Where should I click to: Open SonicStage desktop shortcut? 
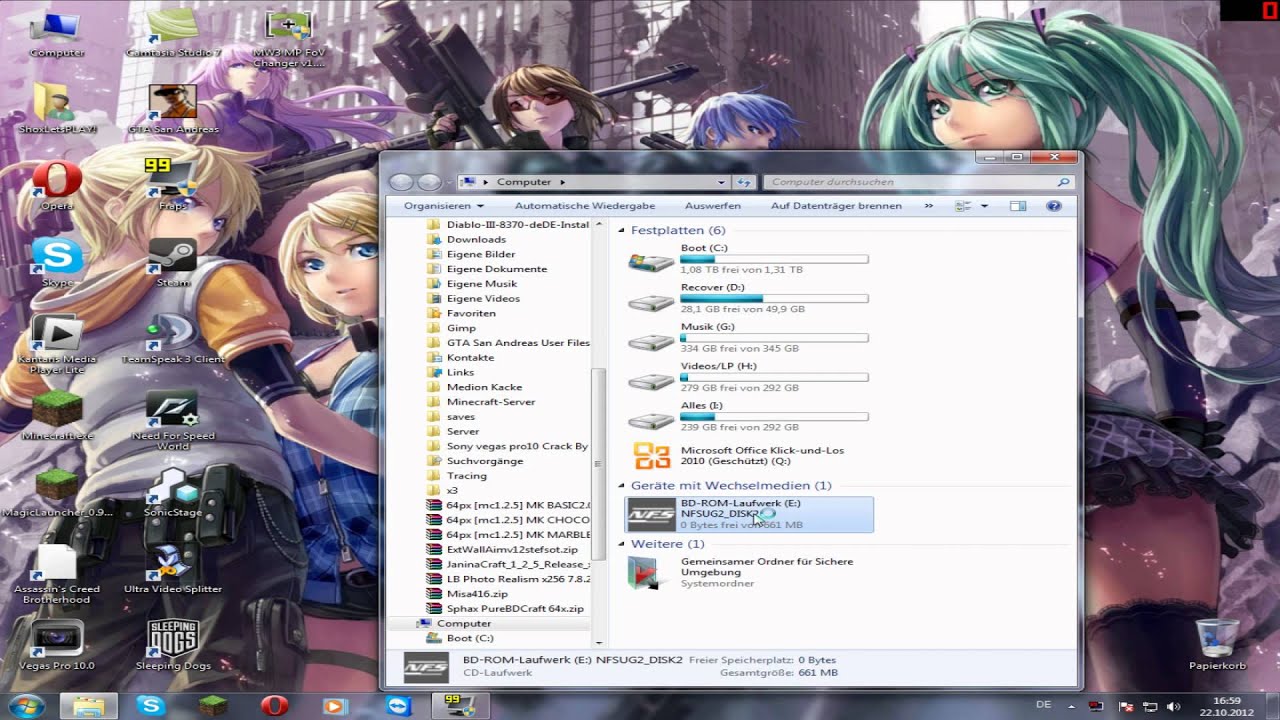[173, 492]
